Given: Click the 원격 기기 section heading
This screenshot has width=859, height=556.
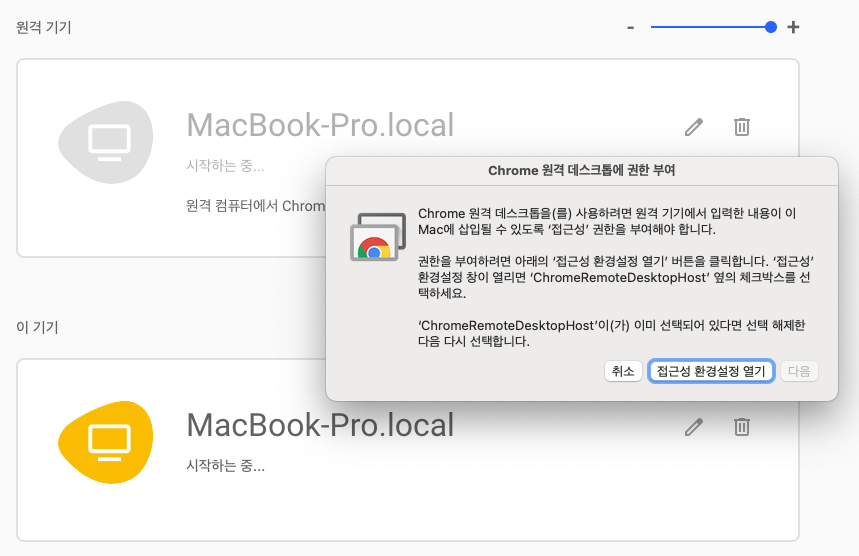Looking at the screenshot, I should click(x=44, y=27).
